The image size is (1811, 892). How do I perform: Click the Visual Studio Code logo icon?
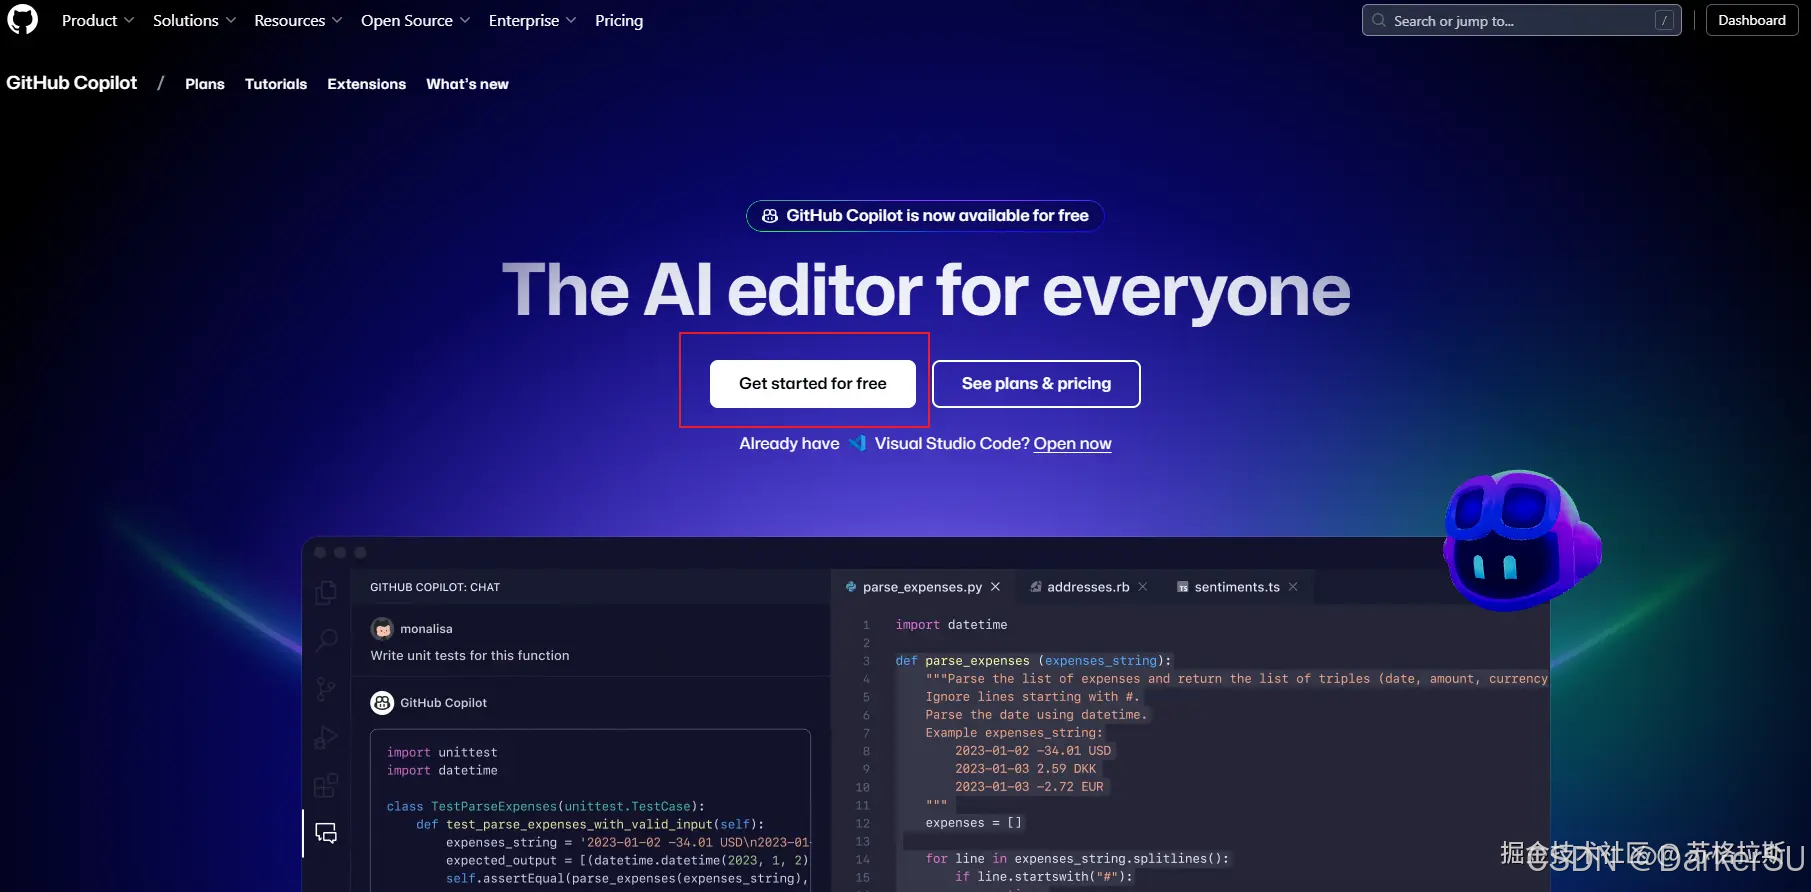(857, 443)
